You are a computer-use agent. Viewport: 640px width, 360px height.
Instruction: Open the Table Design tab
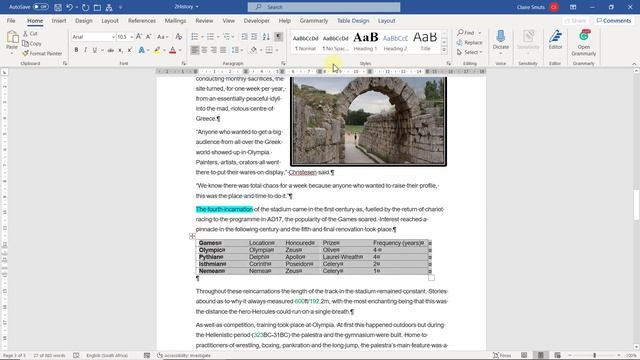(x=353, y=20)
